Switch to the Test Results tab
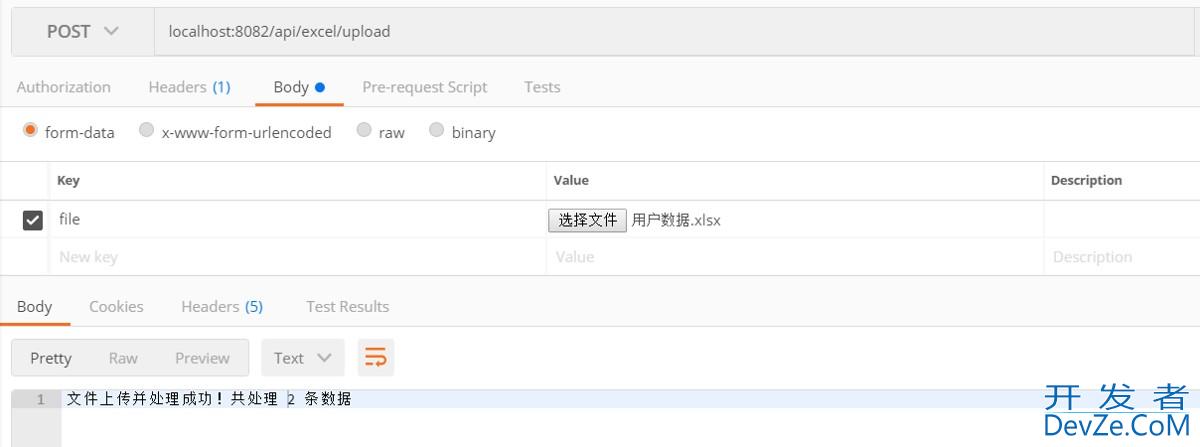The image size is (1200, 447). pos(347,307)
